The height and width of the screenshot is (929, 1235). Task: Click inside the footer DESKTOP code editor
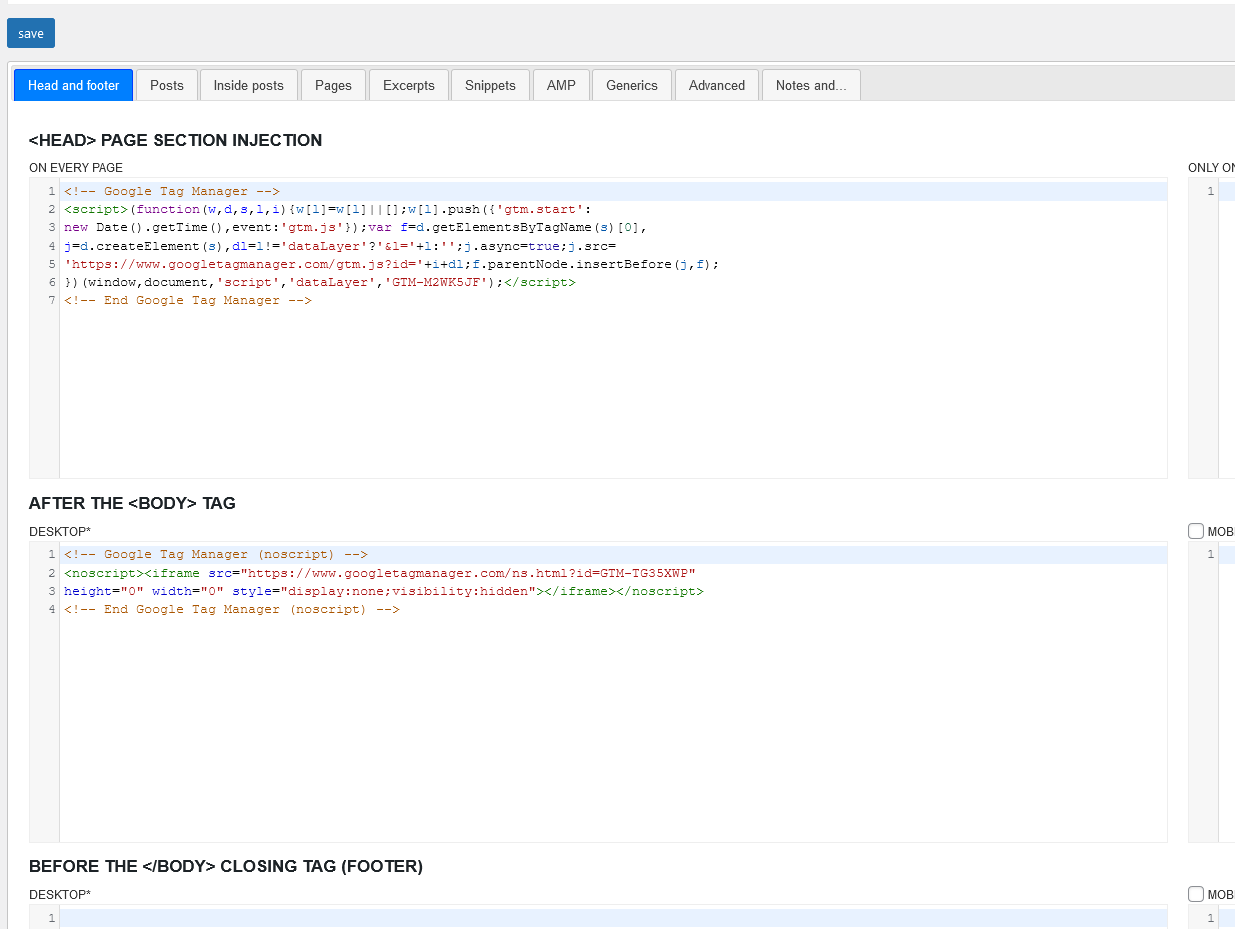pos(600,918)
